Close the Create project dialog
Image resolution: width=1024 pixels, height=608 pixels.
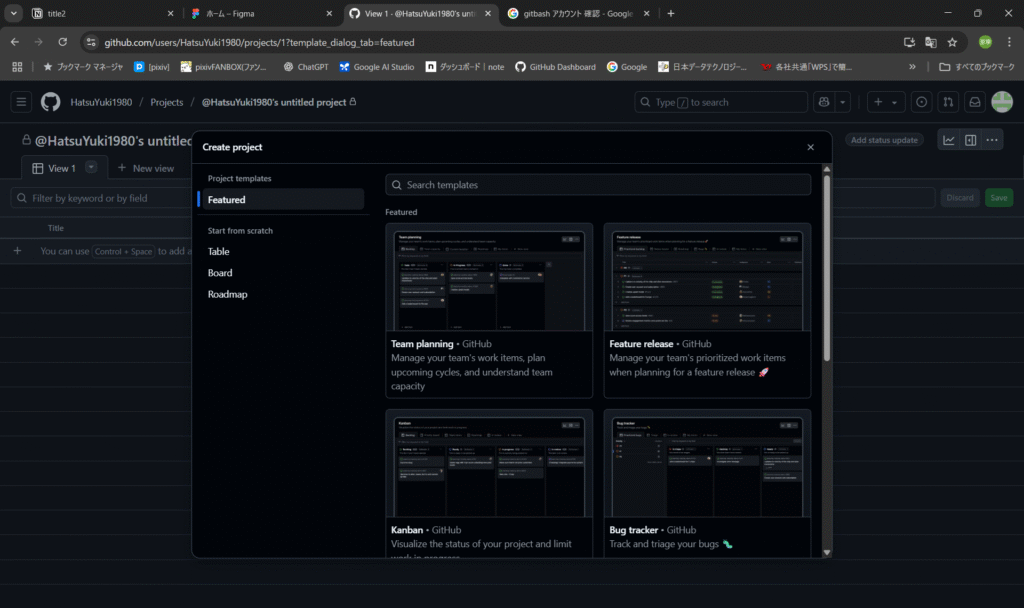tap(810, 147)
